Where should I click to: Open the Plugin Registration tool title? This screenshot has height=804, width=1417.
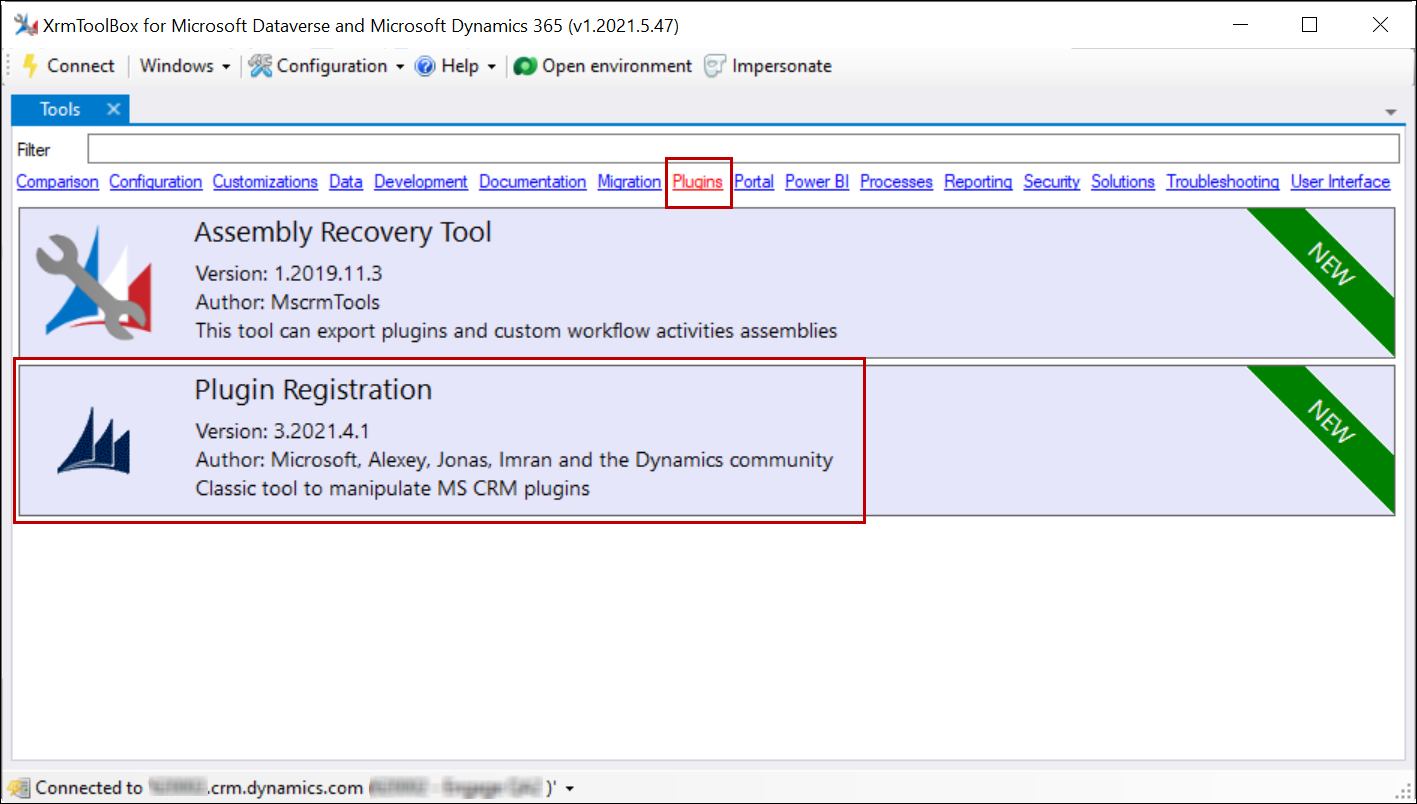pos(313,390)
